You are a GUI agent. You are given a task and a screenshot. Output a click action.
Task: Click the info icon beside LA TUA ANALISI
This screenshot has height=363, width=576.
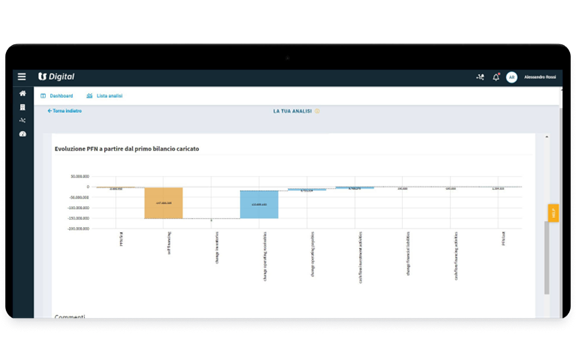tap(317, 111)
